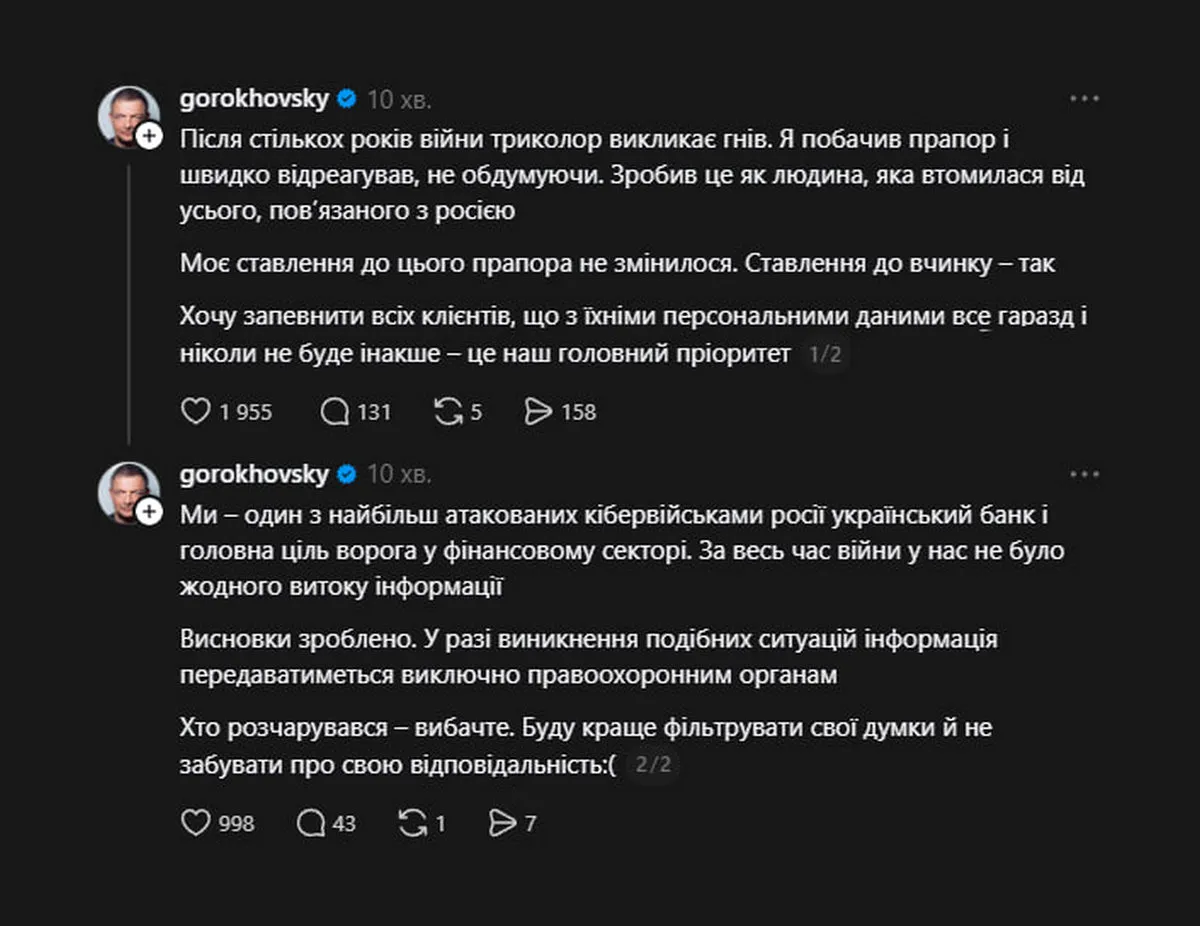
Task: Share the first post via send icon
Action: click(539, 411)
